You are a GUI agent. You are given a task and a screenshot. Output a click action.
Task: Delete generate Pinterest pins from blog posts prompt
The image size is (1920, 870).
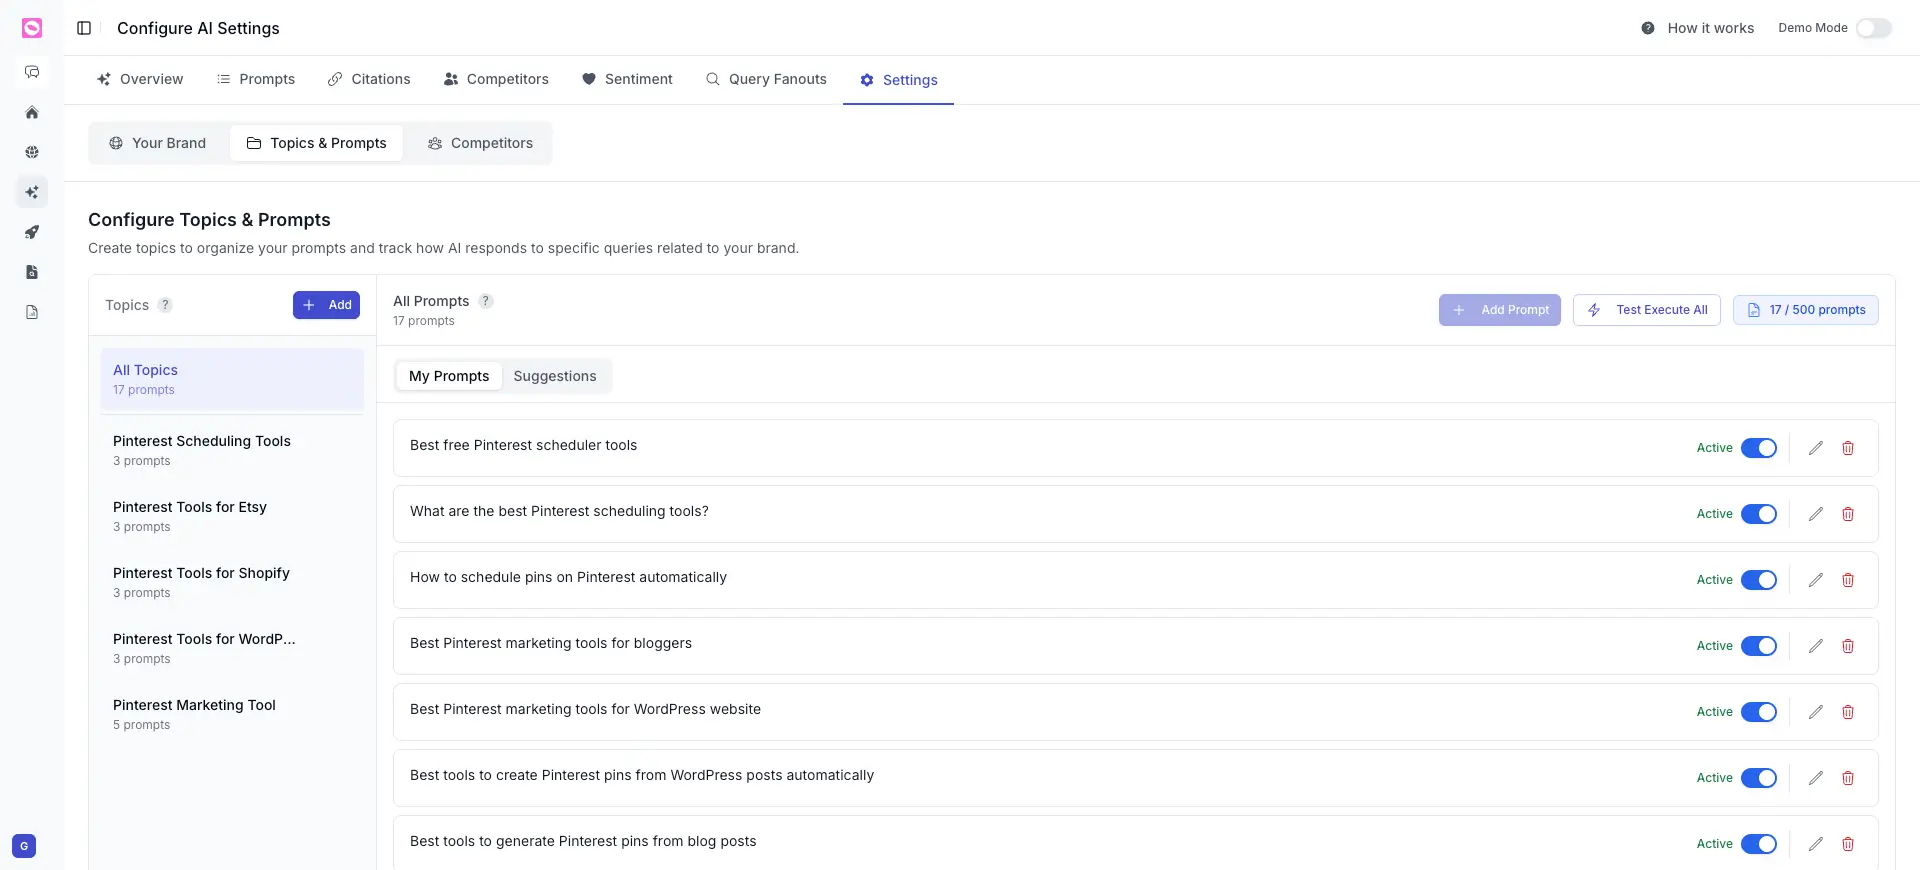(1848, 844)
